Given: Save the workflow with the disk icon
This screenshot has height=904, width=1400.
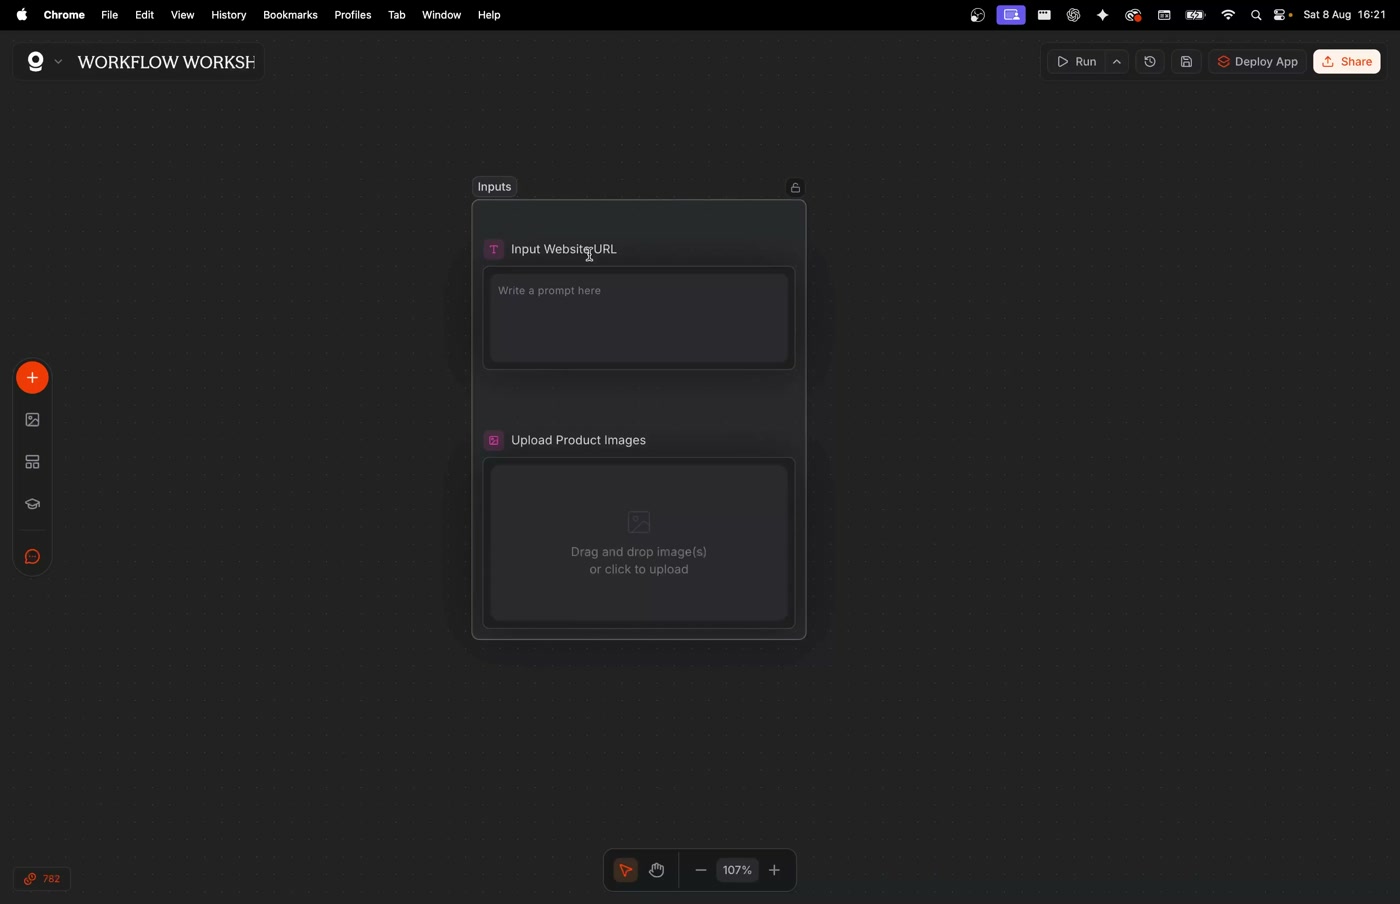Looking at the screenshot, I should pos(1186,62).
